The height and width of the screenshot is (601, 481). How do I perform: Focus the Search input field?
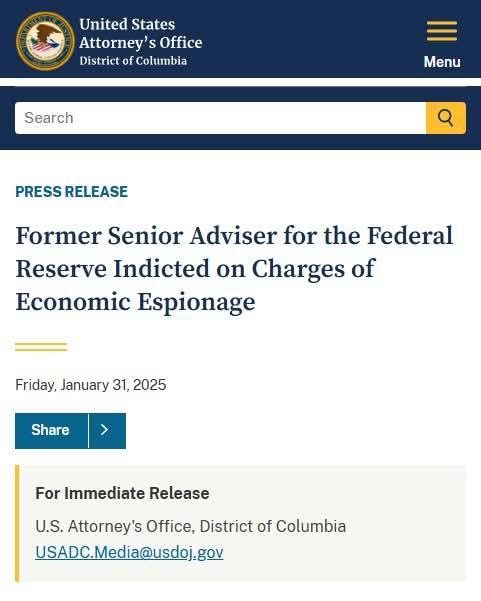click(220, 118)
